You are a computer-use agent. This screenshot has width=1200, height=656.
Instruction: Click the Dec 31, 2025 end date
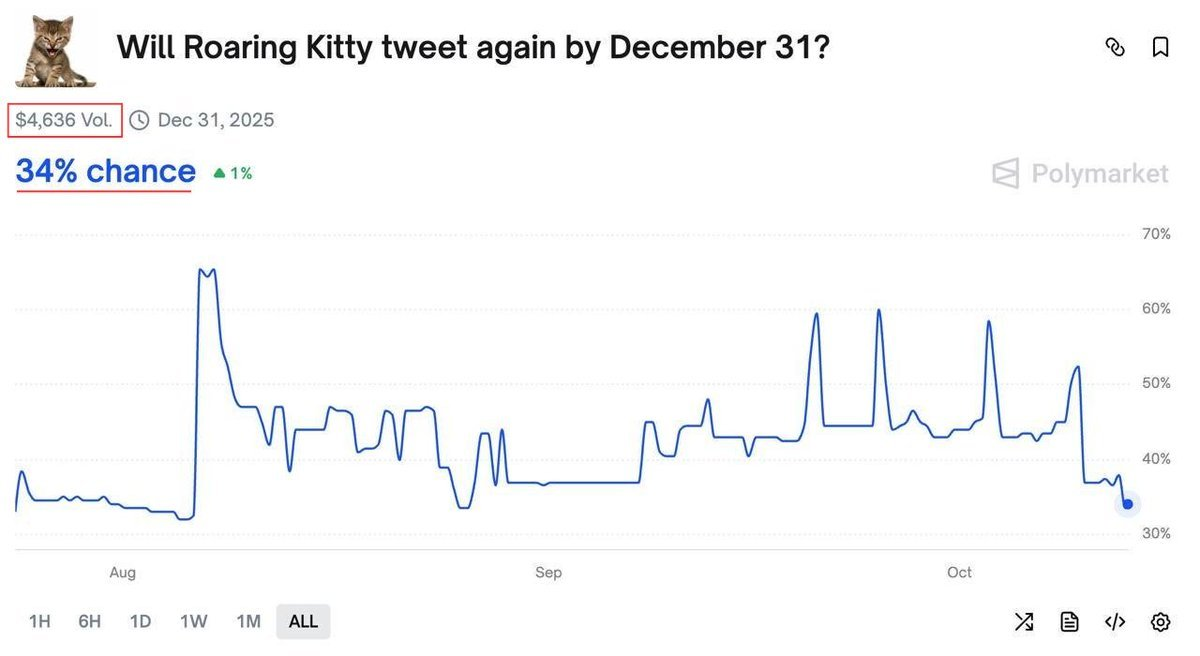215,121
